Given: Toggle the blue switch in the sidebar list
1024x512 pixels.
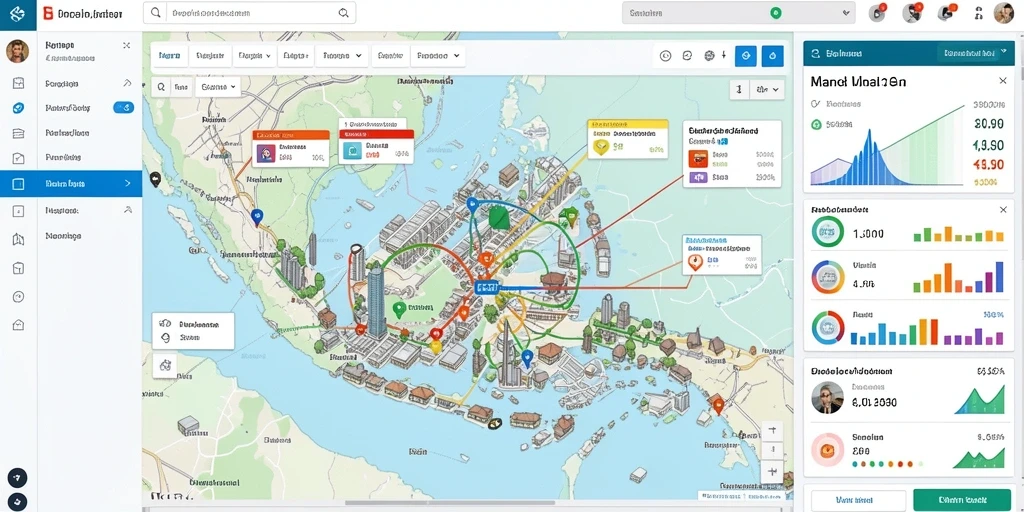Looking at the screenshot, I should (123, 108).
